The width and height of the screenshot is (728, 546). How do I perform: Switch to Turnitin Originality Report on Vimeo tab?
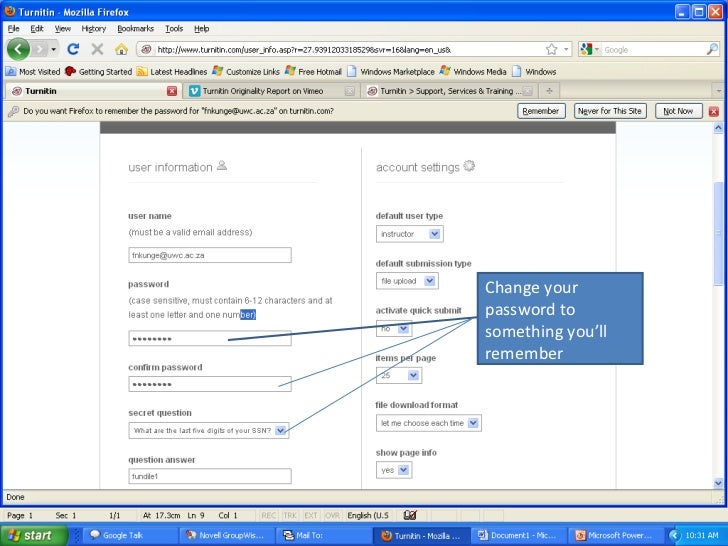tap(263, 91)
